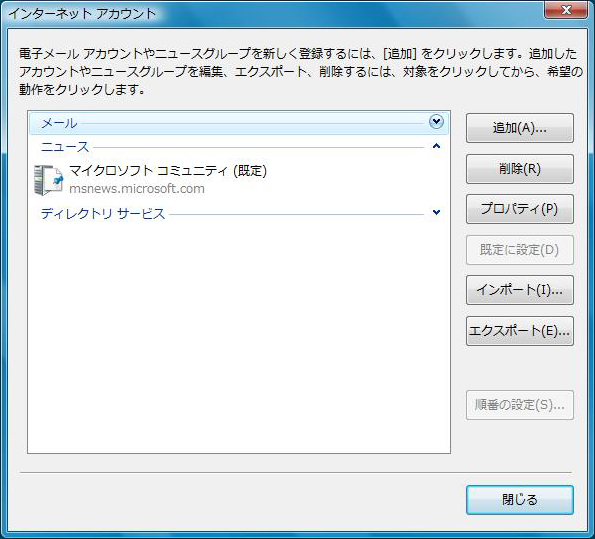
Task: Click the エクスポート(E)... button
Action: 519,331
